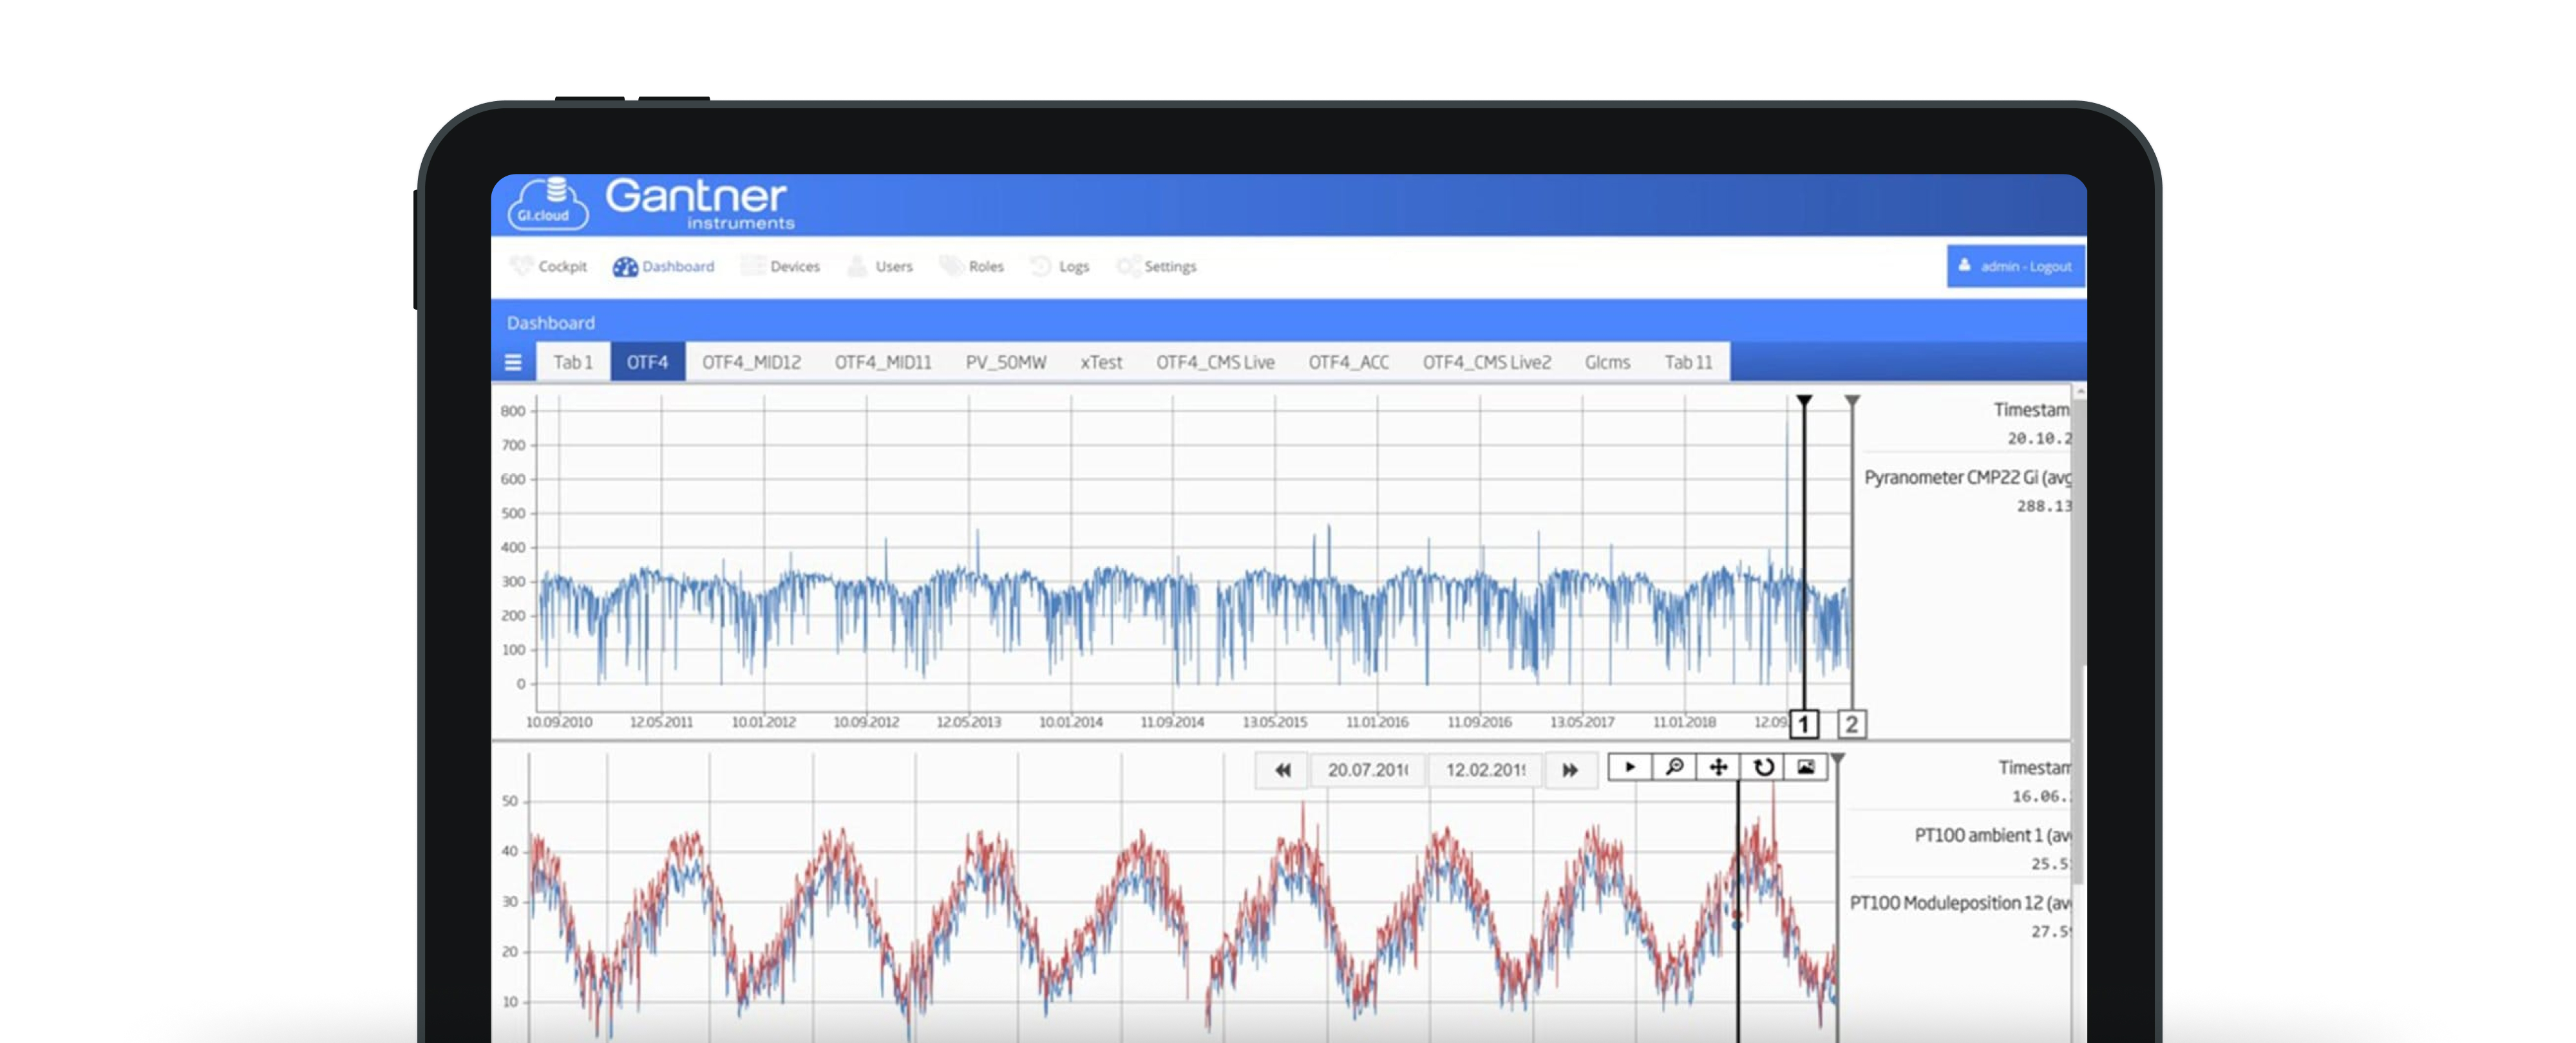Switch to the OTF4_MID11 tab

click(x=883, y=362)
